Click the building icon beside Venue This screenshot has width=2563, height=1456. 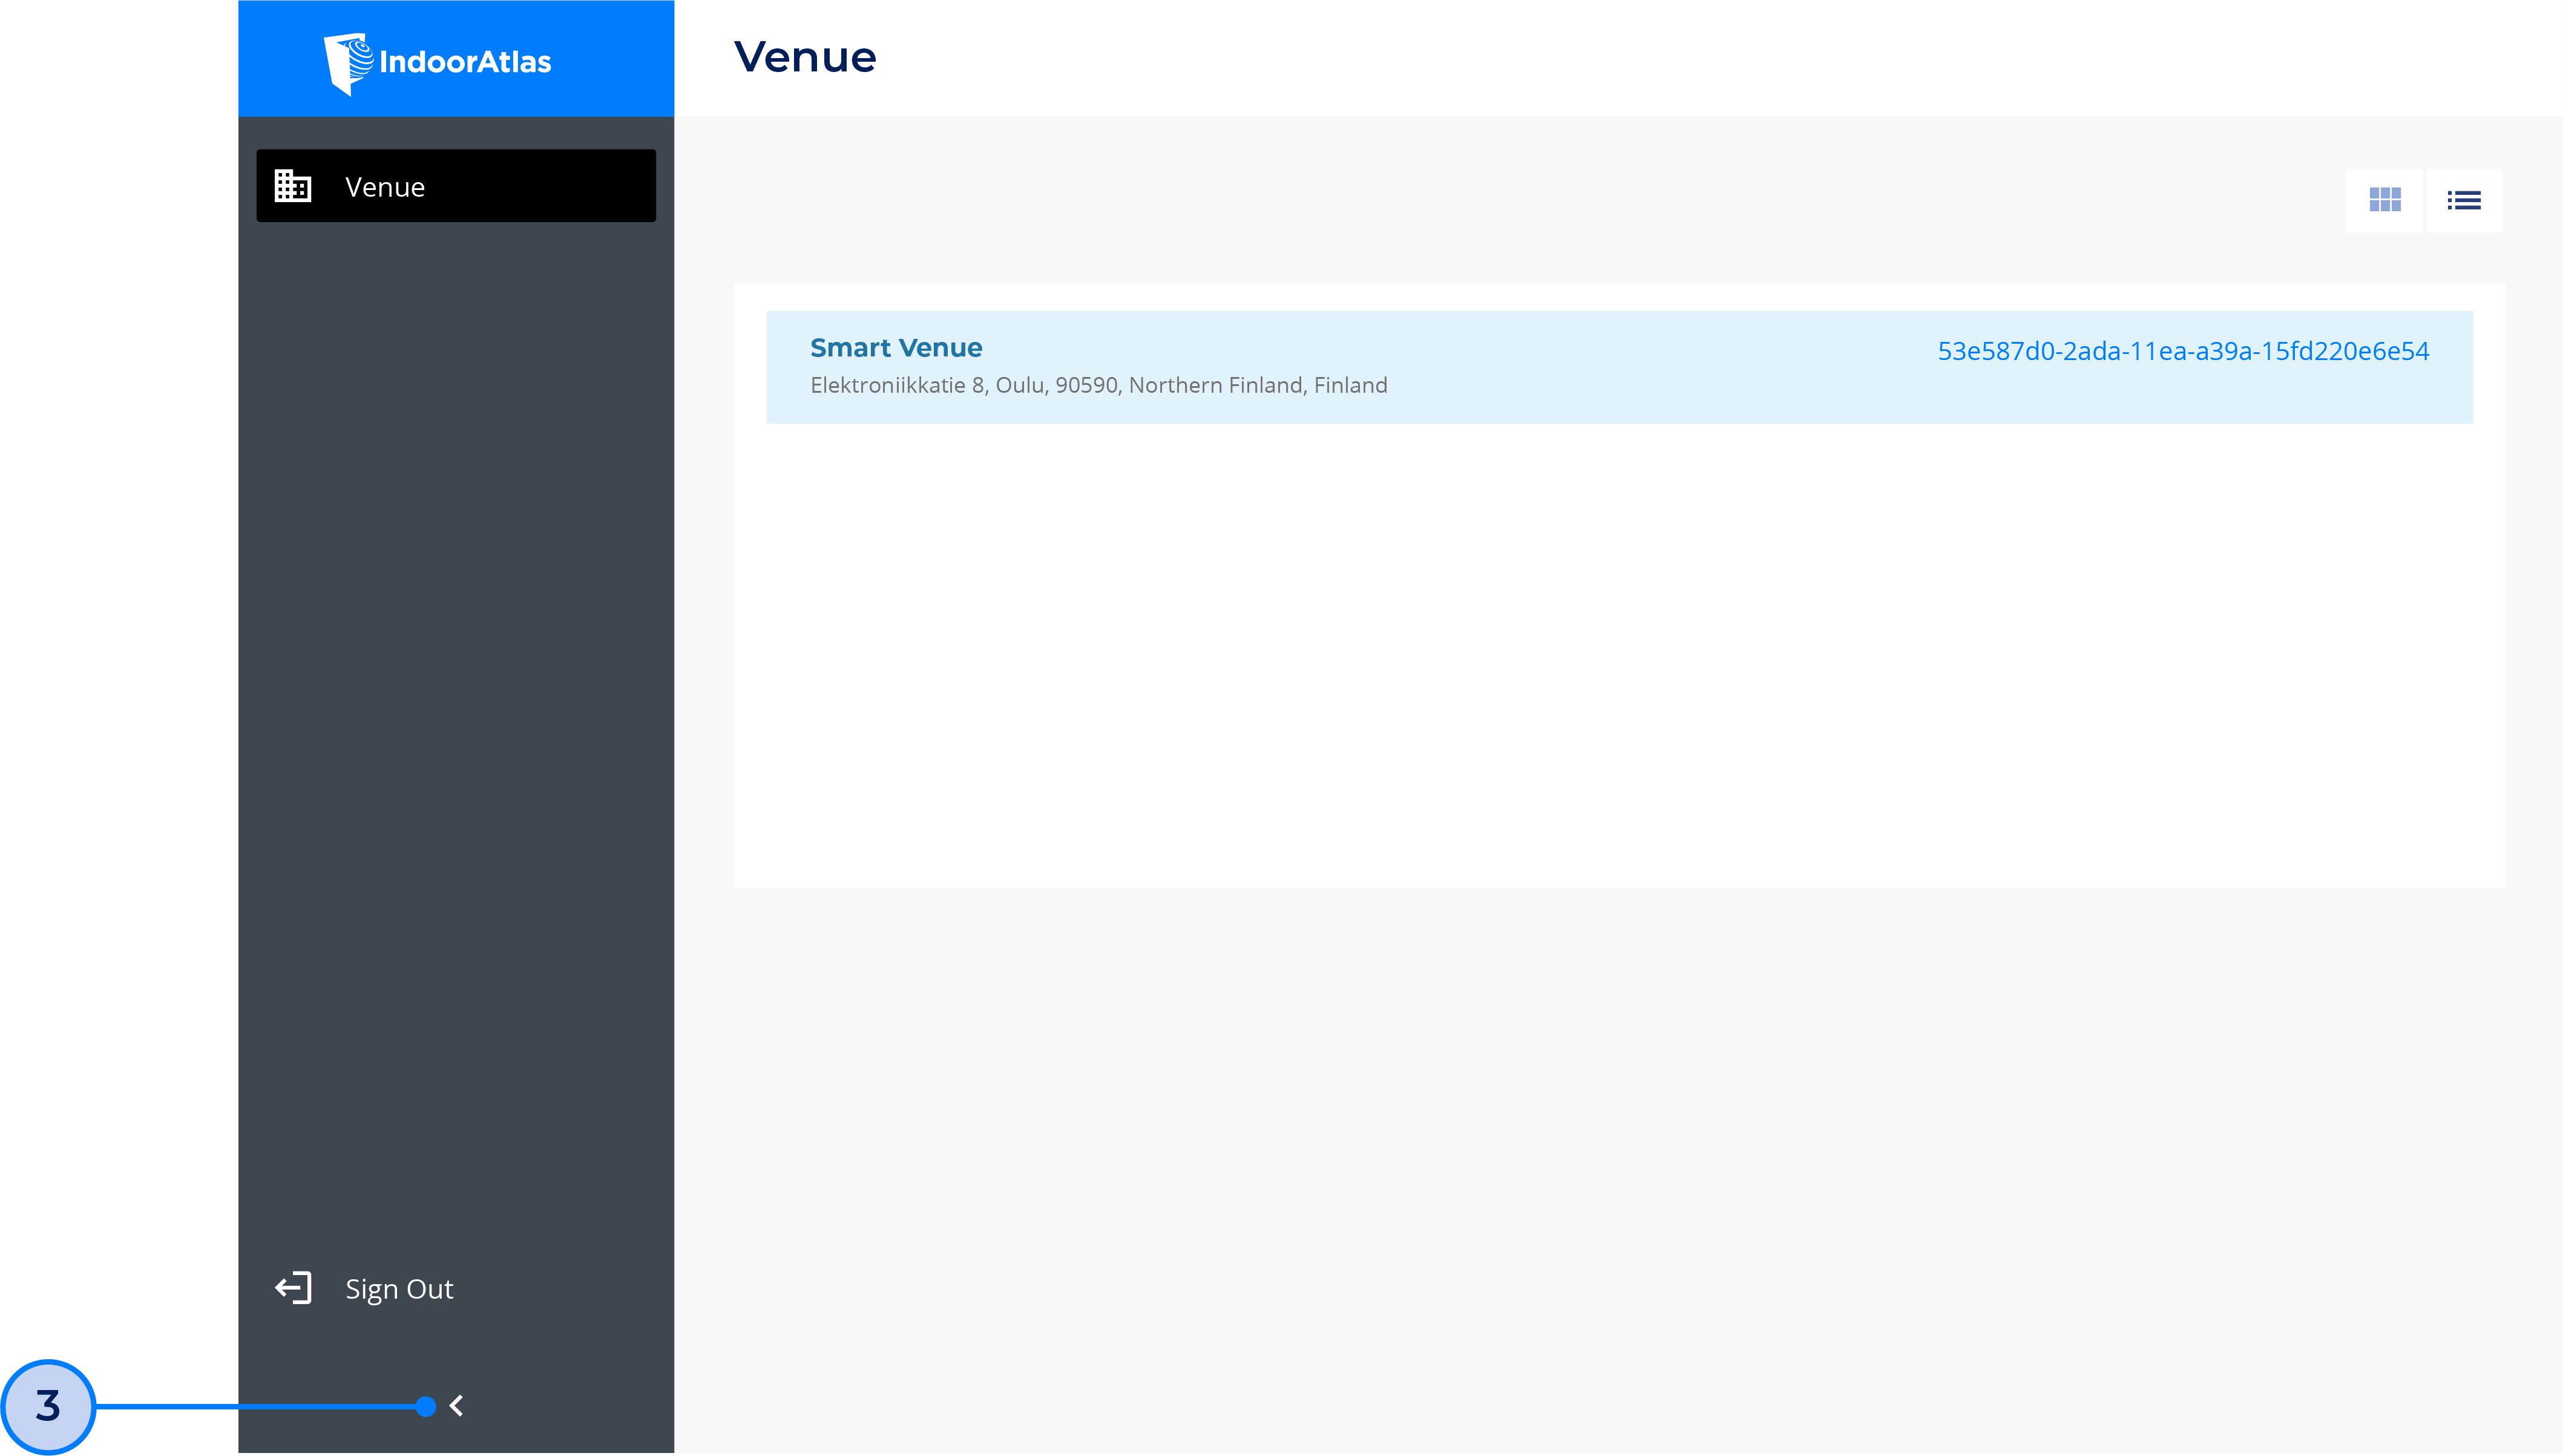293,186
